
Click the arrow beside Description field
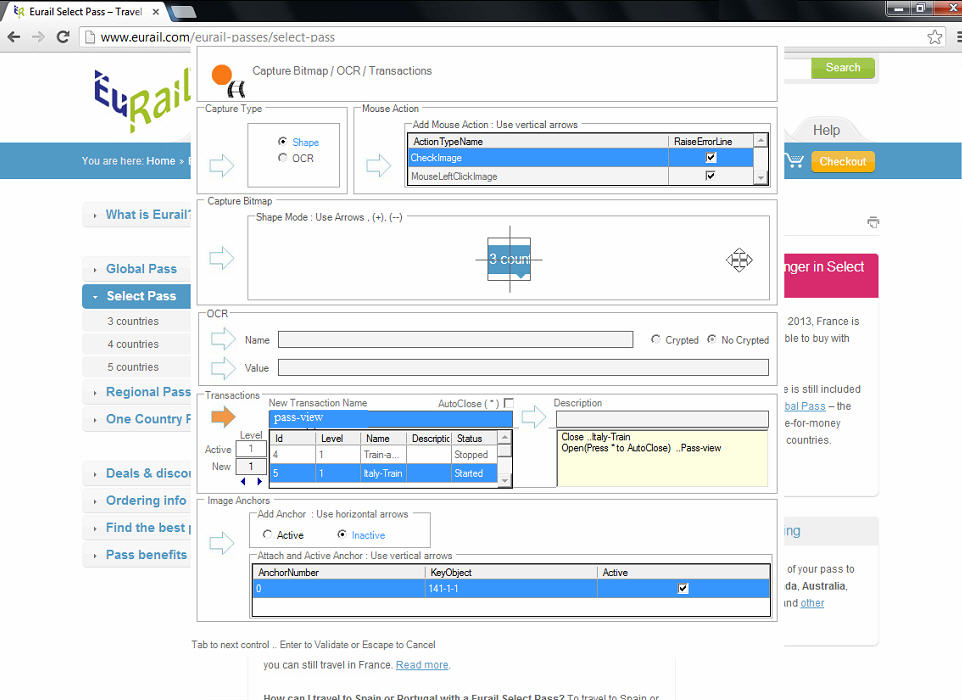point(534,417)
